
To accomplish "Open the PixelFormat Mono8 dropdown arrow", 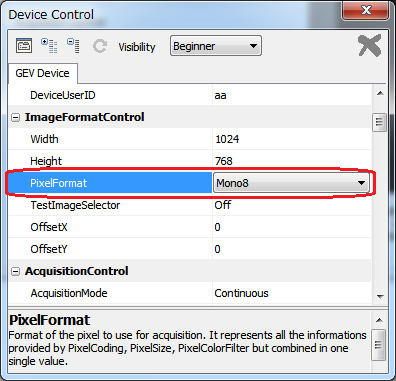I will coord(361,183).
